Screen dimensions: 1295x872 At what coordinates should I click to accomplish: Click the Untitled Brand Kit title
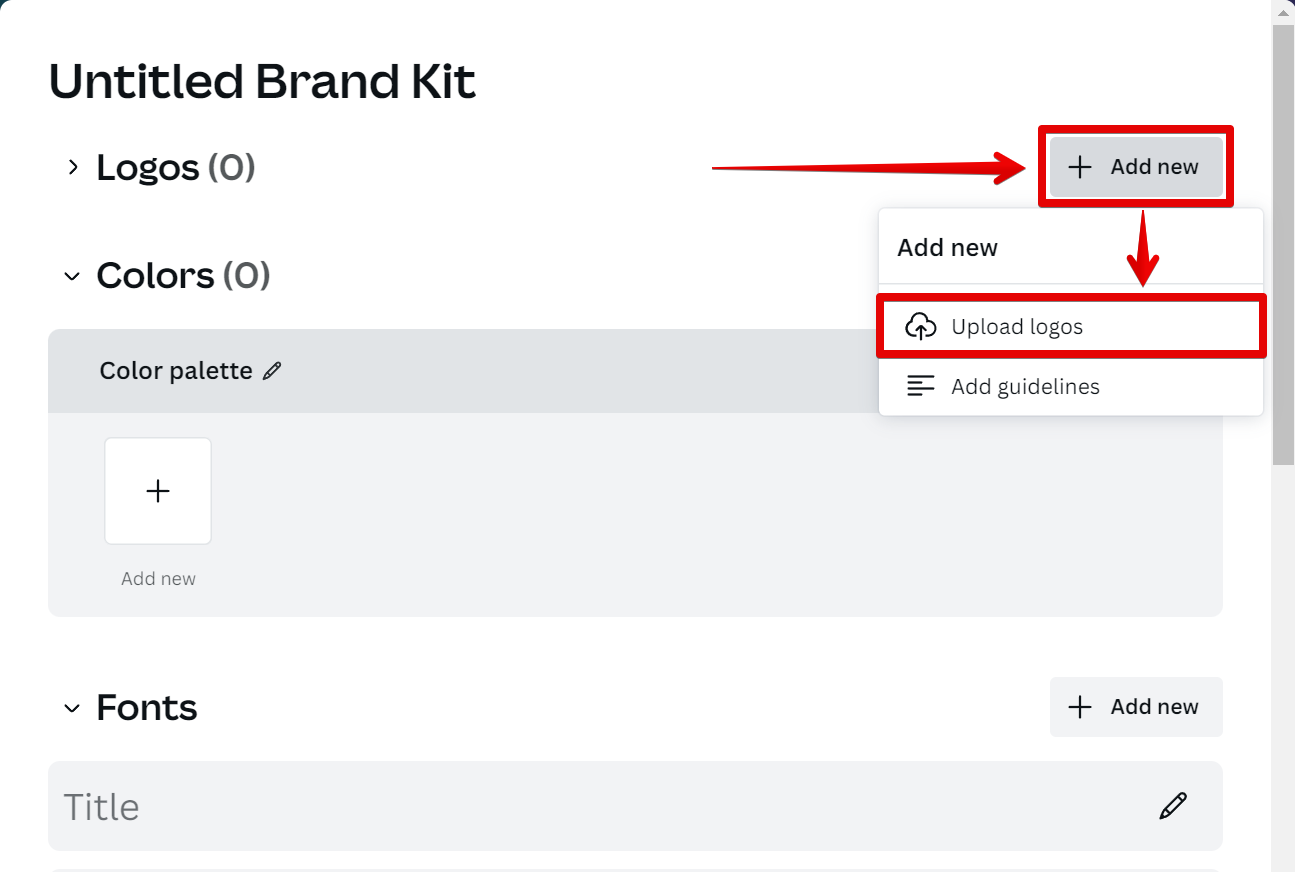[x=262, y=81]
